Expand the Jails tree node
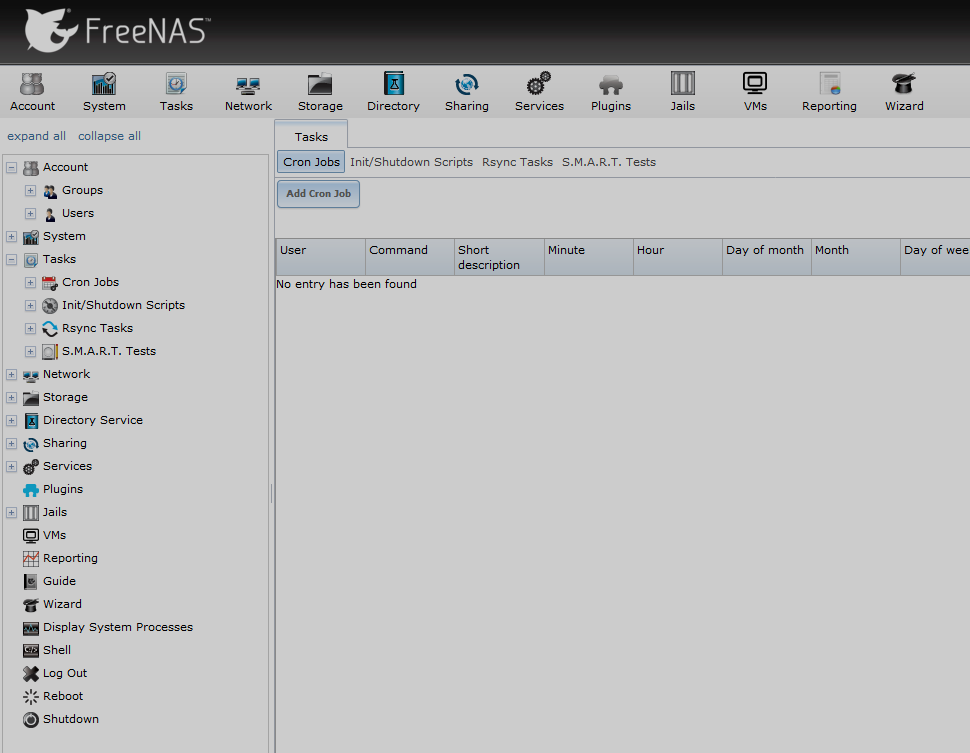This screenshot has width=970, height=753. (x=11, y=512)
